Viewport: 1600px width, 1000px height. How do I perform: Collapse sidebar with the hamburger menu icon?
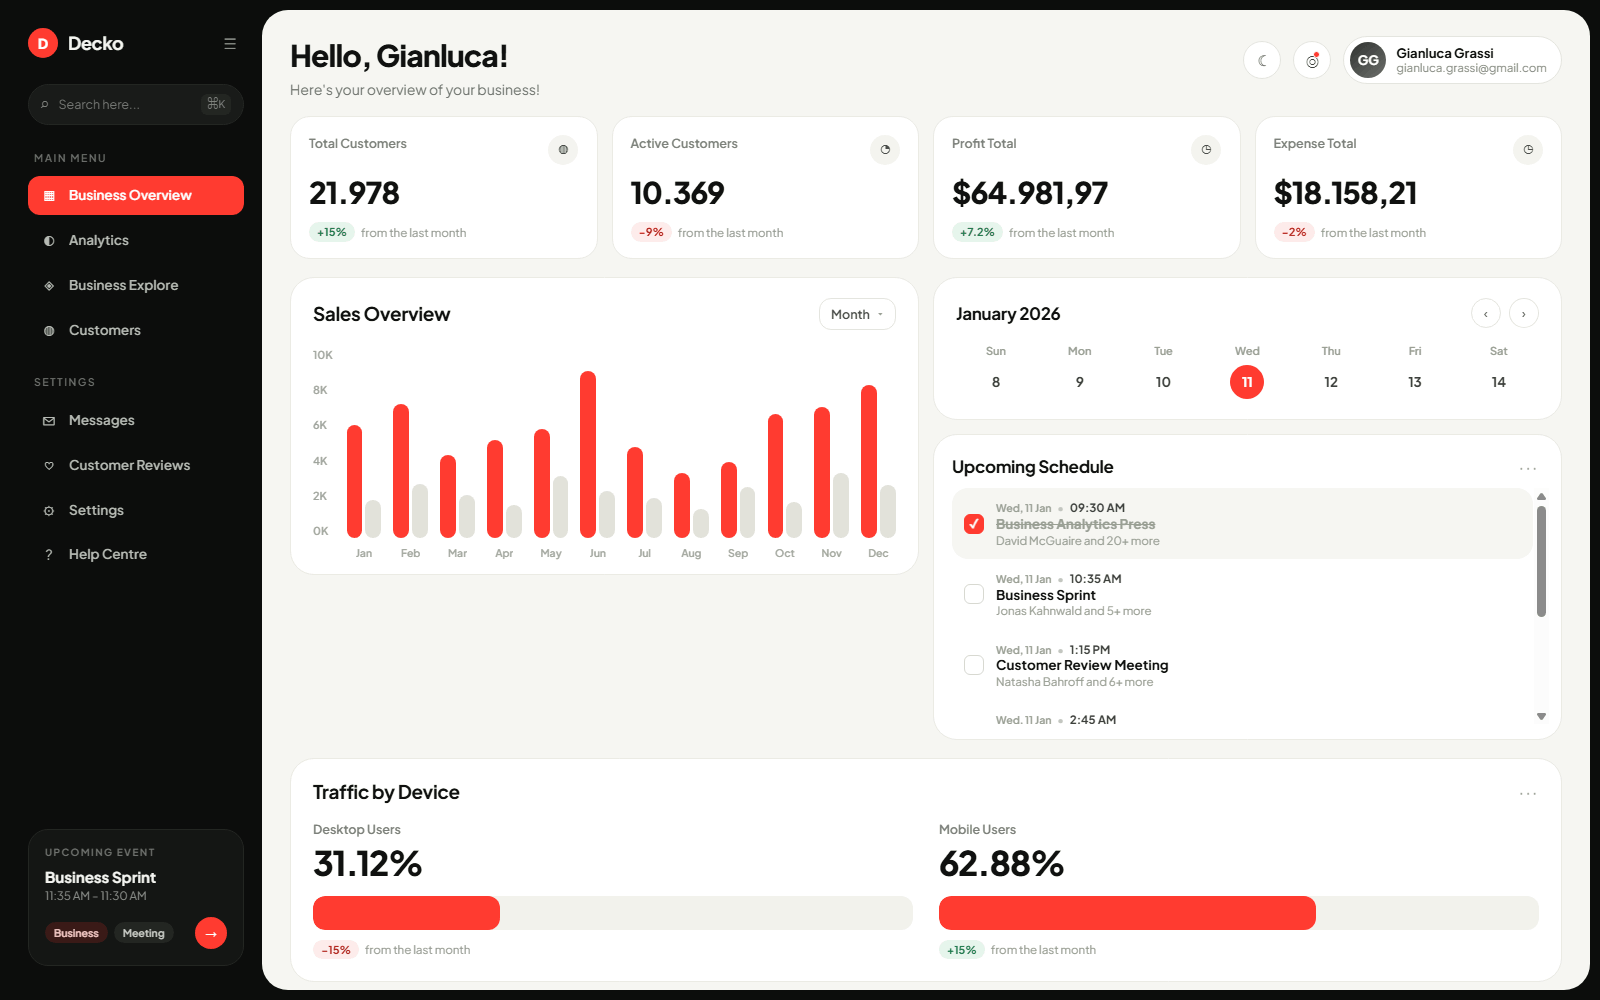(x=230, y=44)
